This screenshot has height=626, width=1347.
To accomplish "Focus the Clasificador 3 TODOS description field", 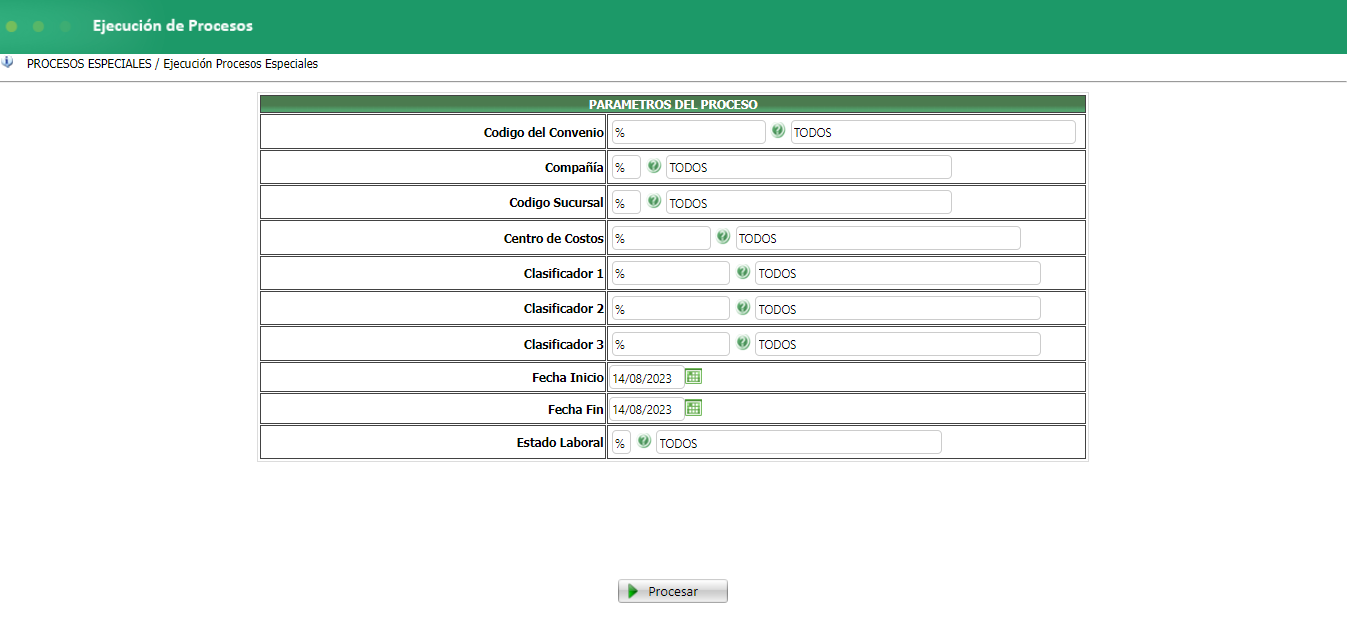I will point(898,344).
